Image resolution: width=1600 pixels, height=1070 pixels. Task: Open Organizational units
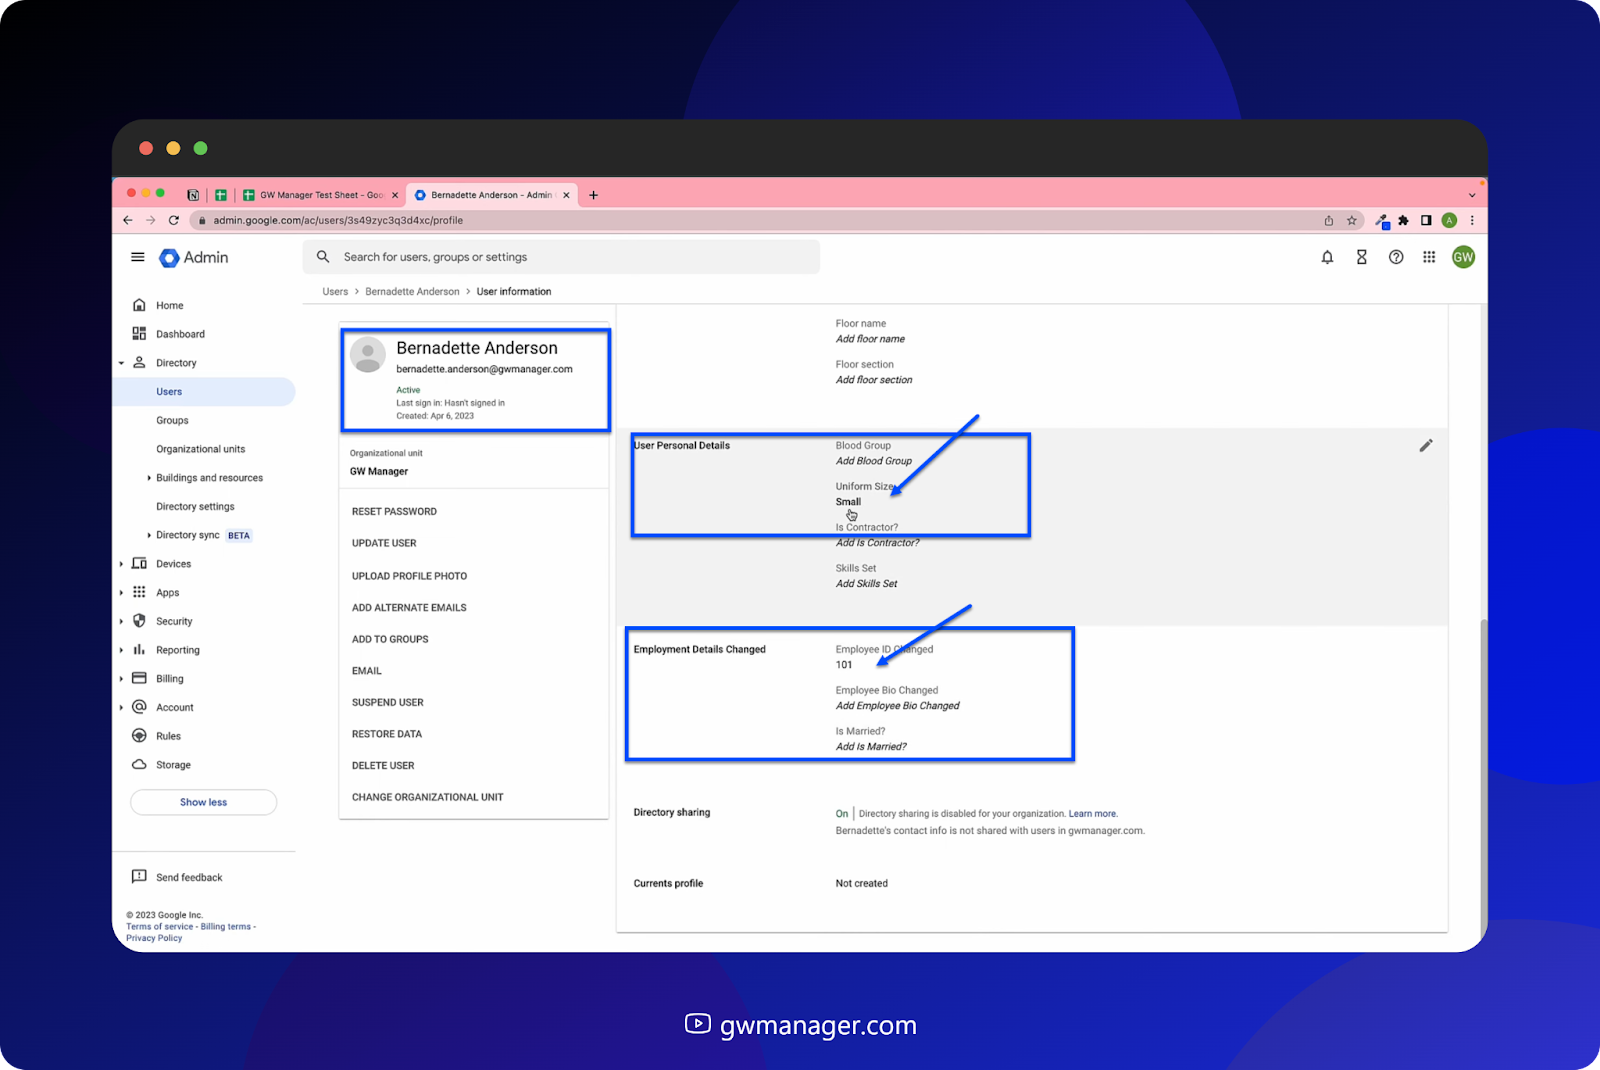click(x=200, y=449)
